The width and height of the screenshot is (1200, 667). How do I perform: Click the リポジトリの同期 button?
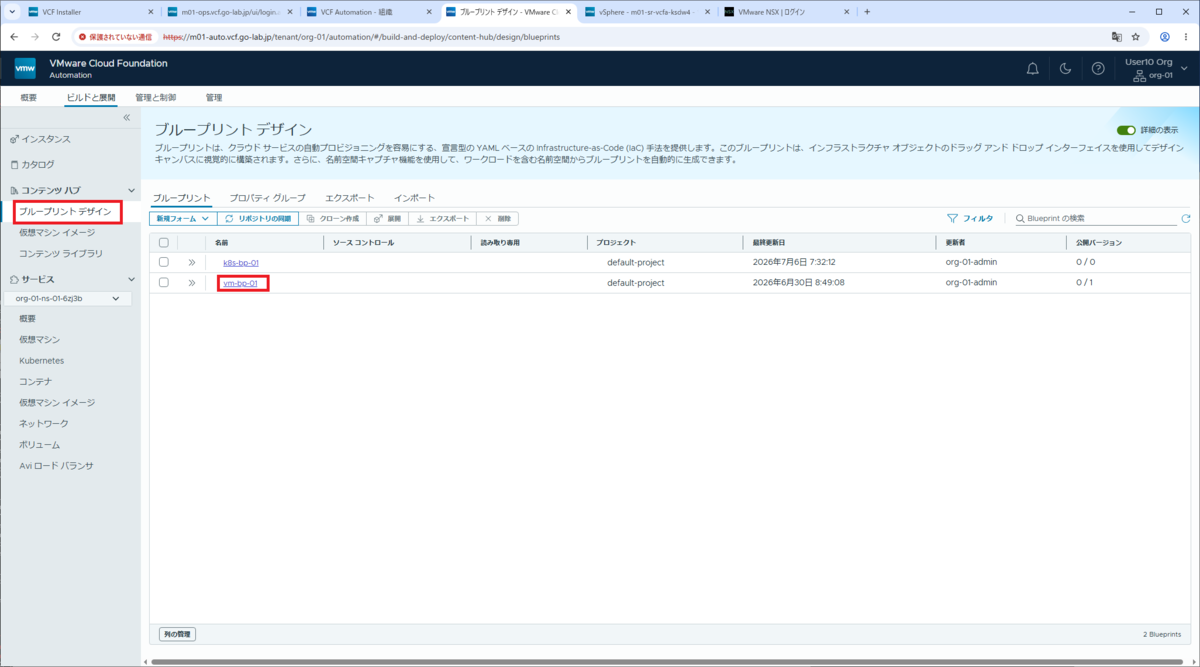pyautogui.click(x=258, y=218)
